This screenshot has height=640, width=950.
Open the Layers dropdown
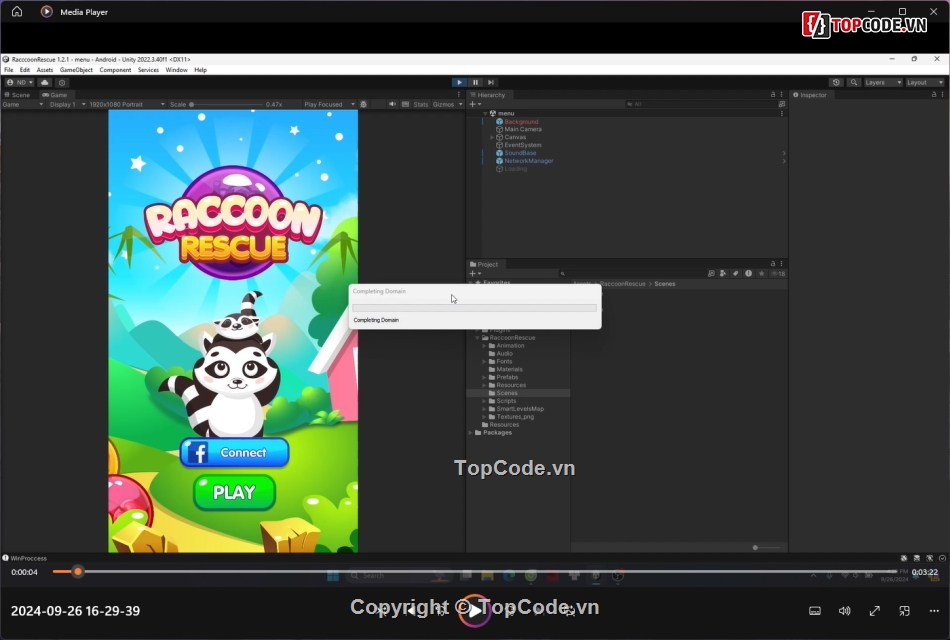point(883,82)
